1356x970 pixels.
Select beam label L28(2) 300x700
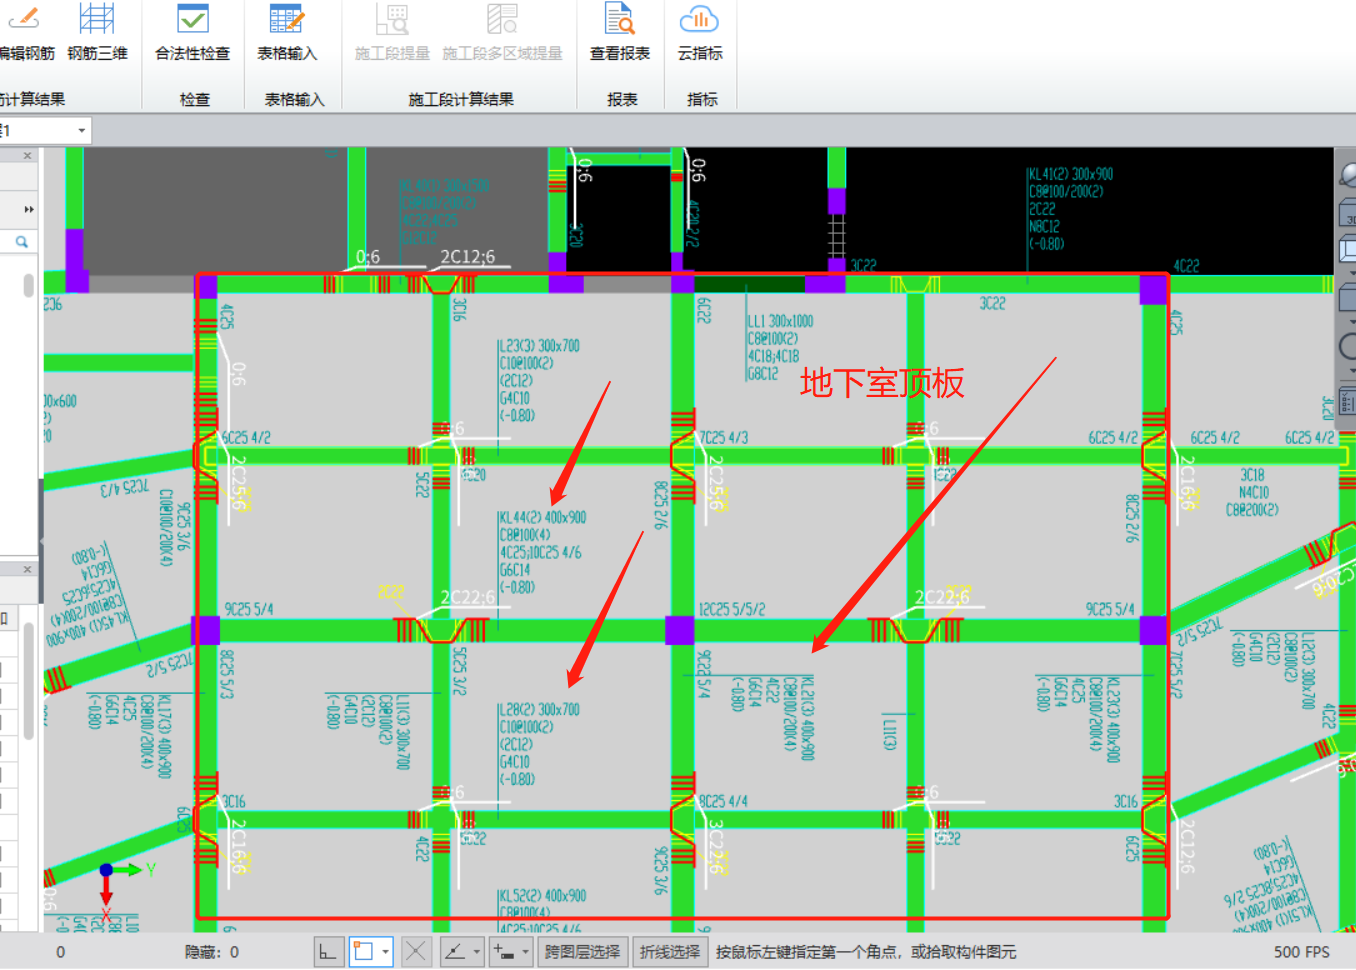pyautogui.click(x=540, y=710)
